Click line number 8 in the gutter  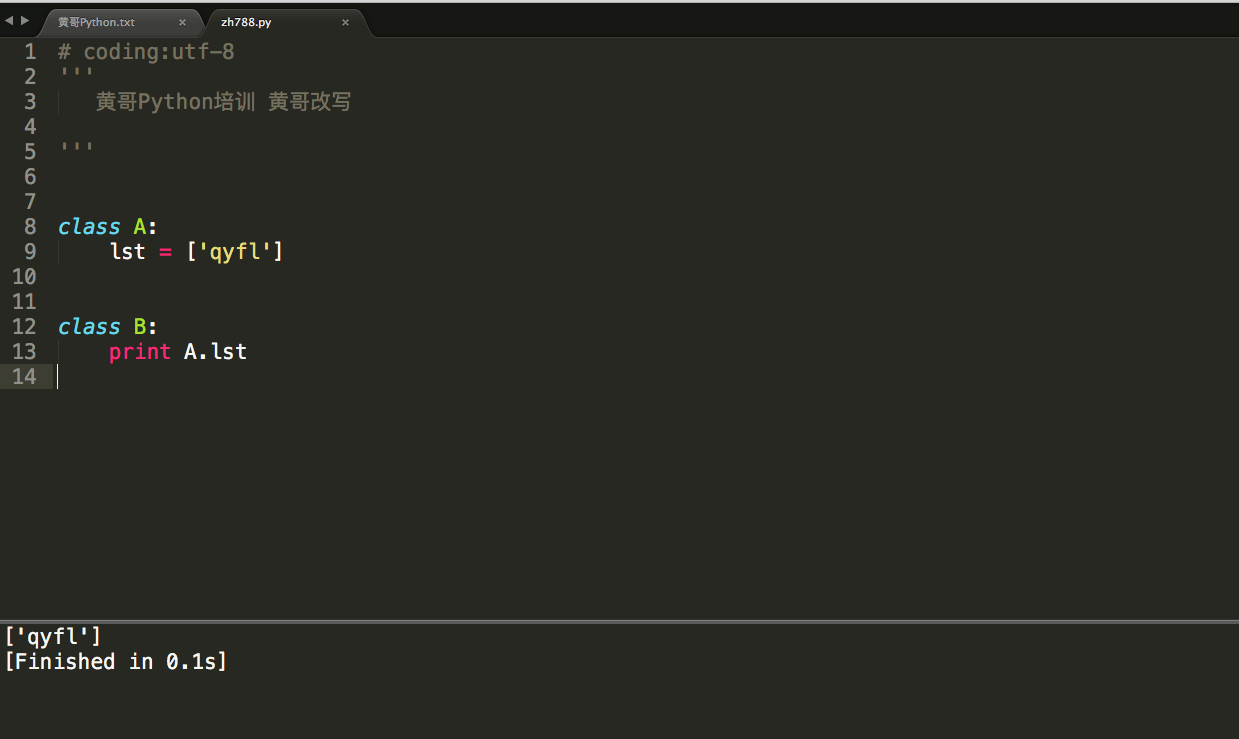click(29, 226)
